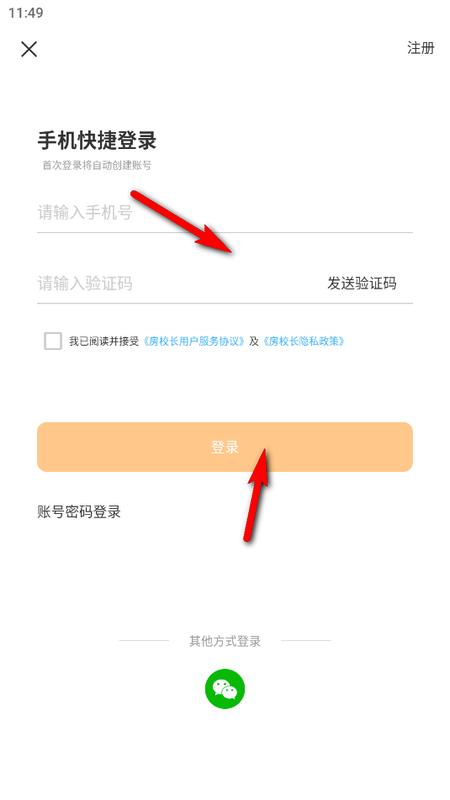Tap the green WeChat login icon
This screenshot has width=450, height=800.
pos(225,689)
